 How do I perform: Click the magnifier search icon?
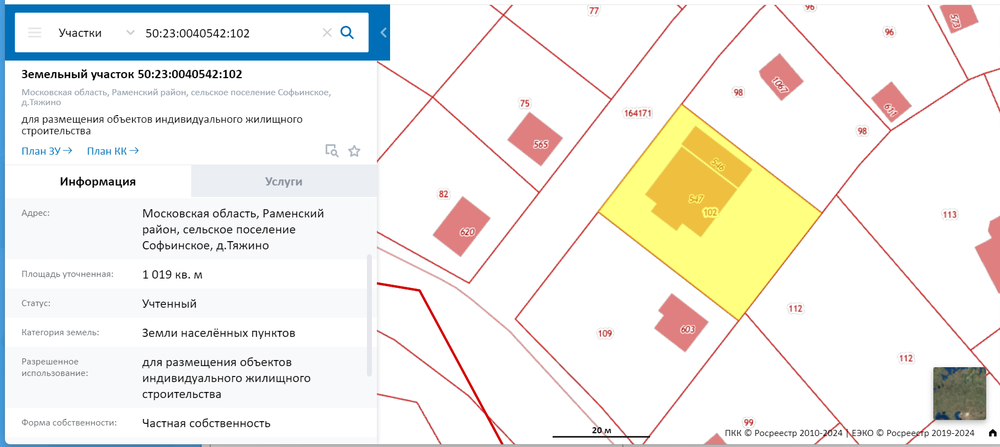(348, 33)
